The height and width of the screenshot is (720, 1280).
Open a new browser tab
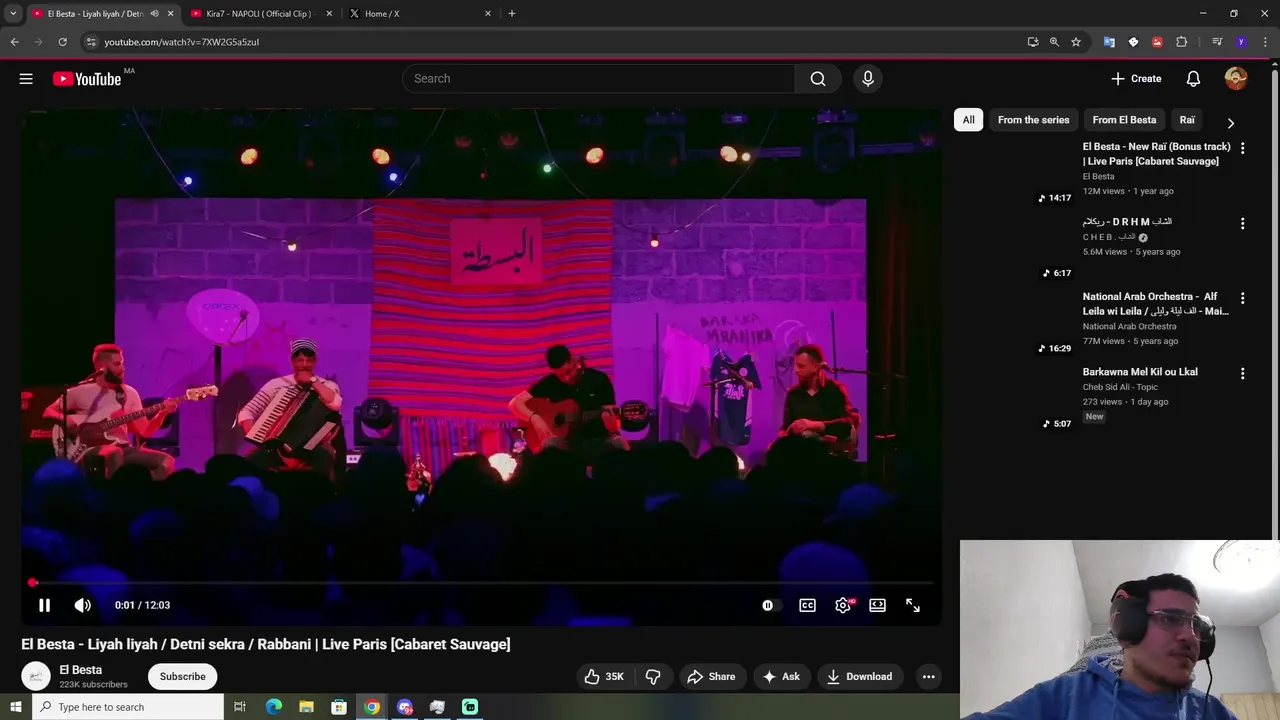point(512,14)
